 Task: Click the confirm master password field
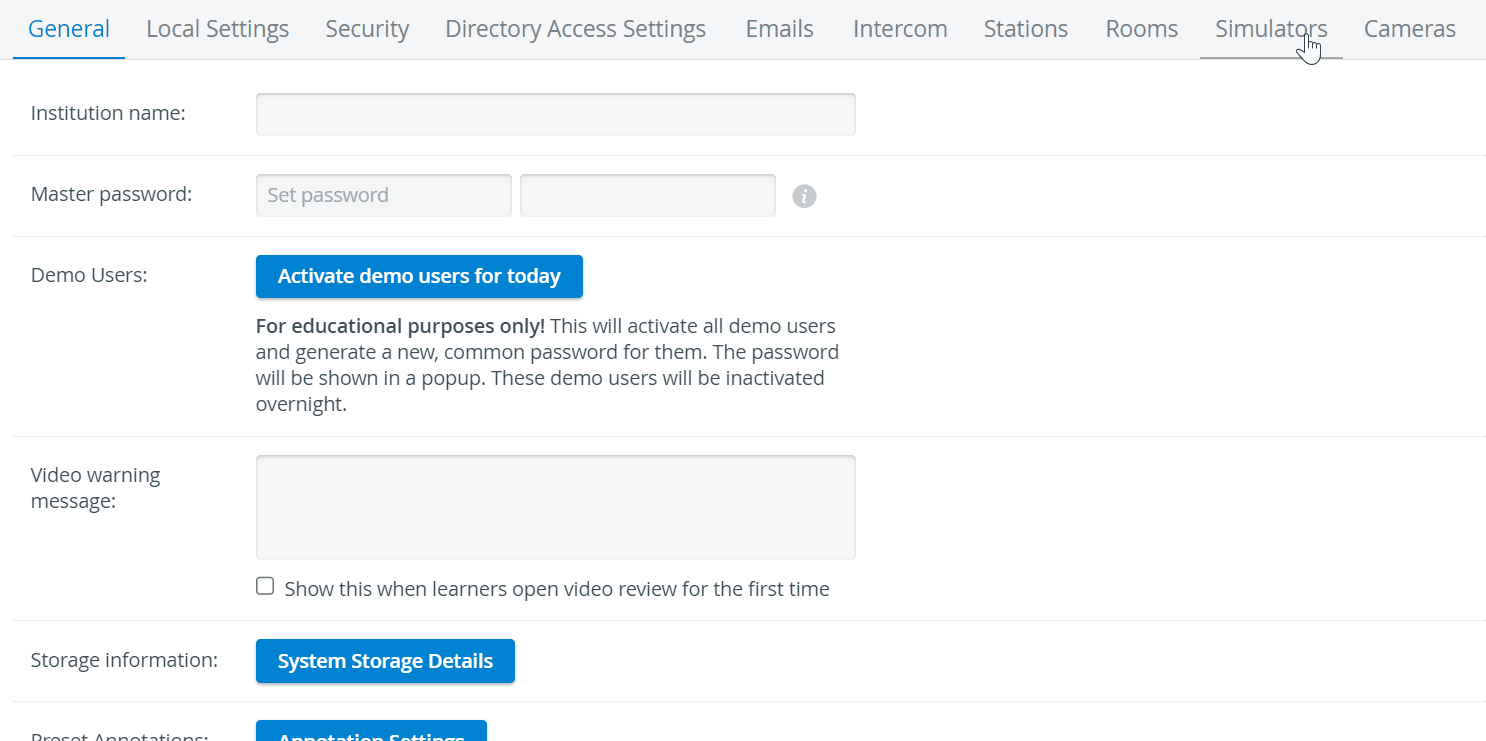pyautogui.click(x=648, y=195)
